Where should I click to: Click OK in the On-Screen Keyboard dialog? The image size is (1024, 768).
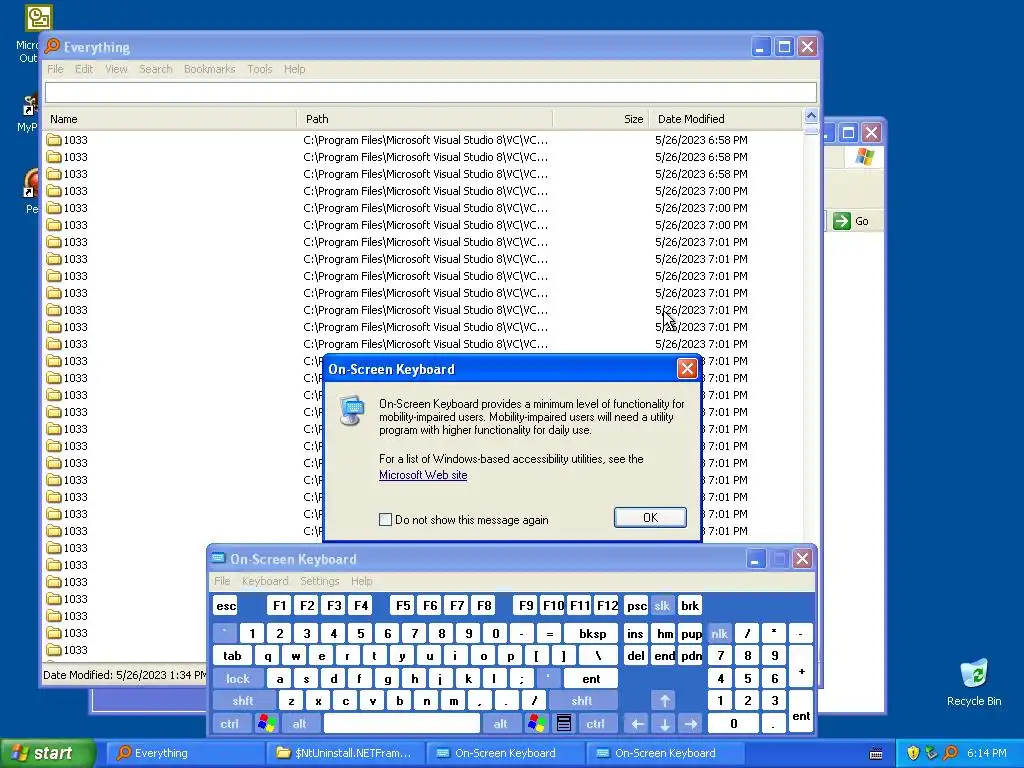pos(650,517)
